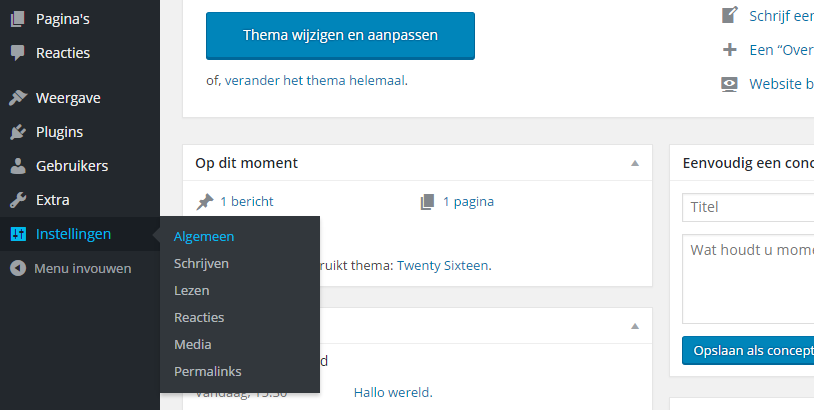Click the Opslaan als concept button
Screen dimensions: 814x410
[747, 351]
